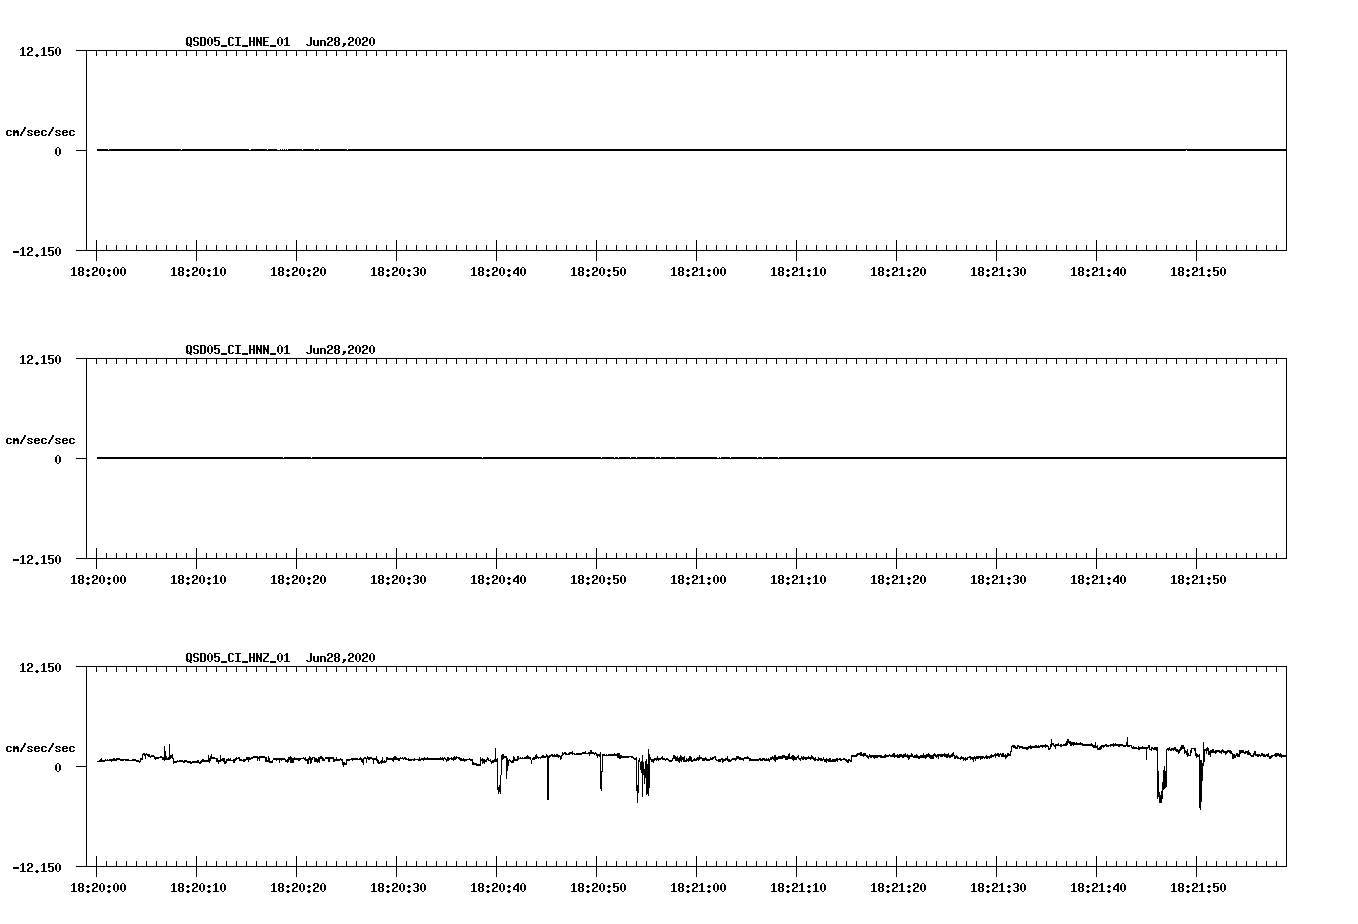The height and width of the screenshot is (924, 1358).
Task: Select the 18:20:00 time label under HNZ plot
Action: 98,888
